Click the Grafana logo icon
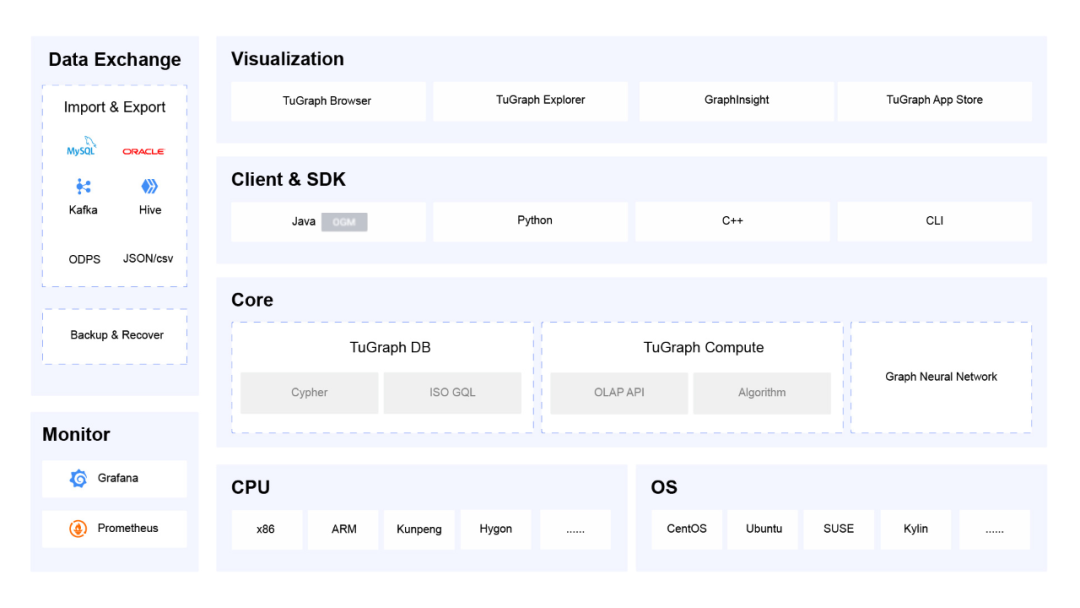 pos(79,478)
